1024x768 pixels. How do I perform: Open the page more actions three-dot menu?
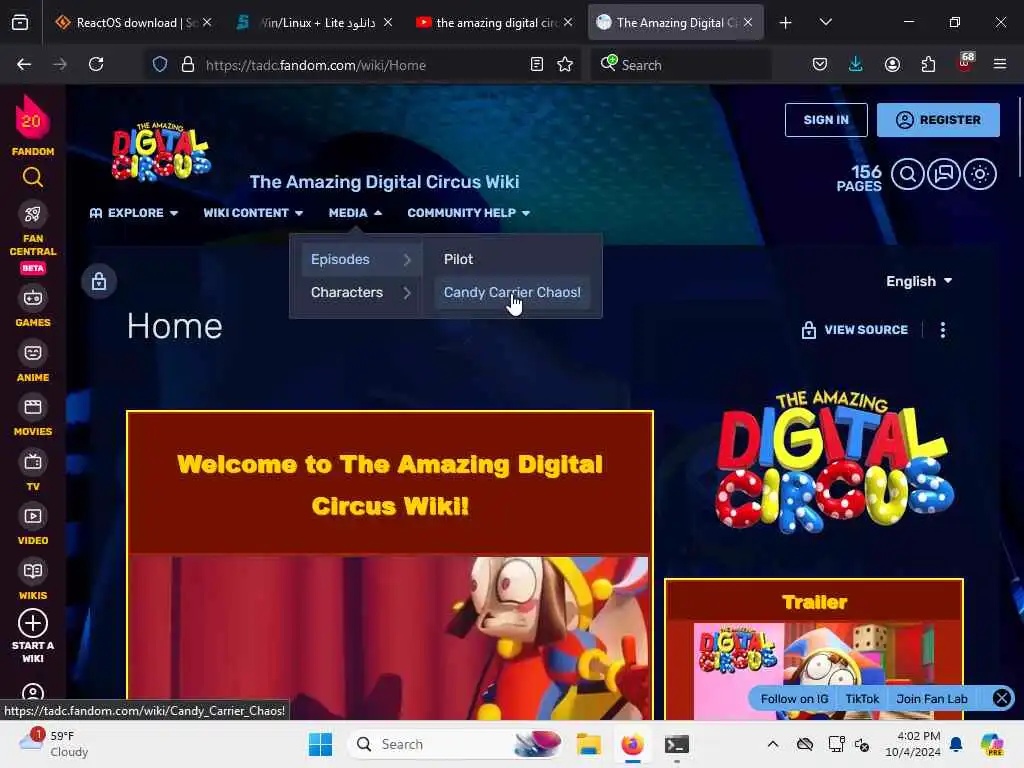pos(942,330)
